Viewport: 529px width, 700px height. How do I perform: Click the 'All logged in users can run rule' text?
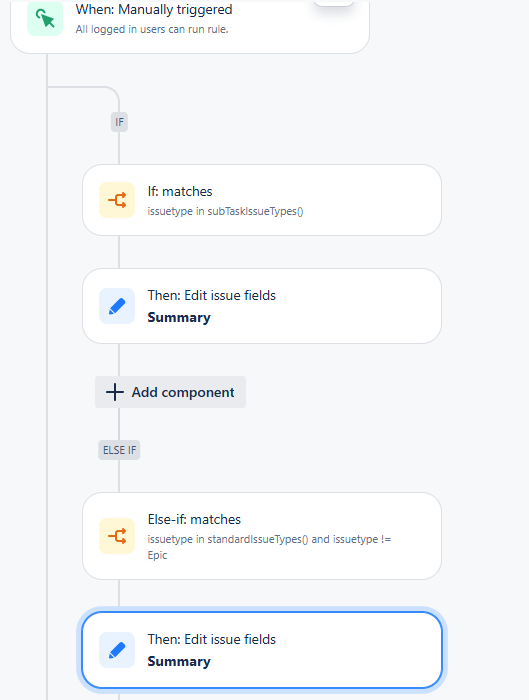tap(152, 29)
